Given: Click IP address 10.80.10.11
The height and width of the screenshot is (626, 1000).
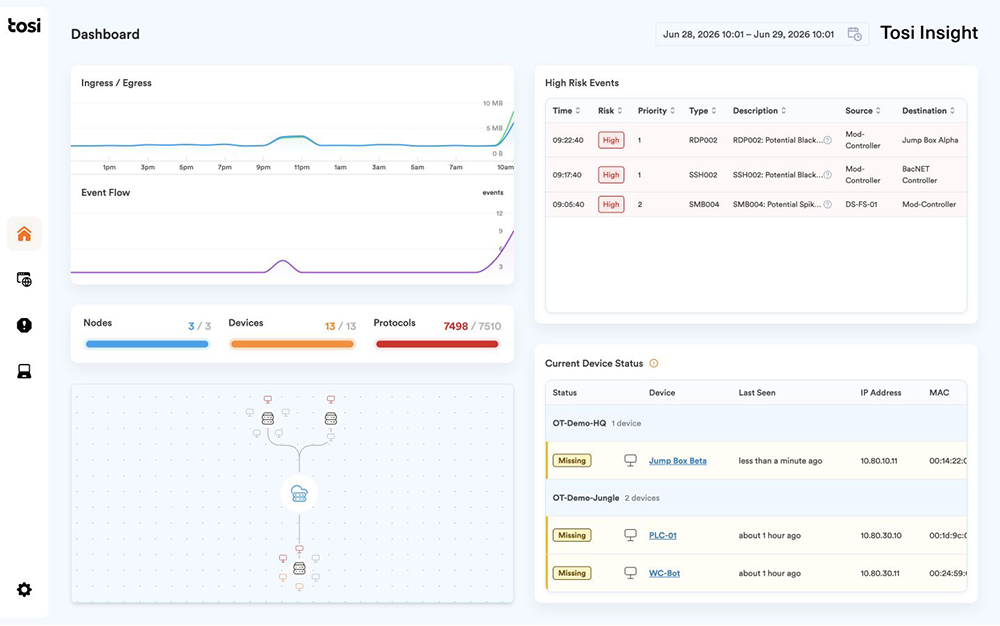Looking at the screenshot, I should pos(879,461).
